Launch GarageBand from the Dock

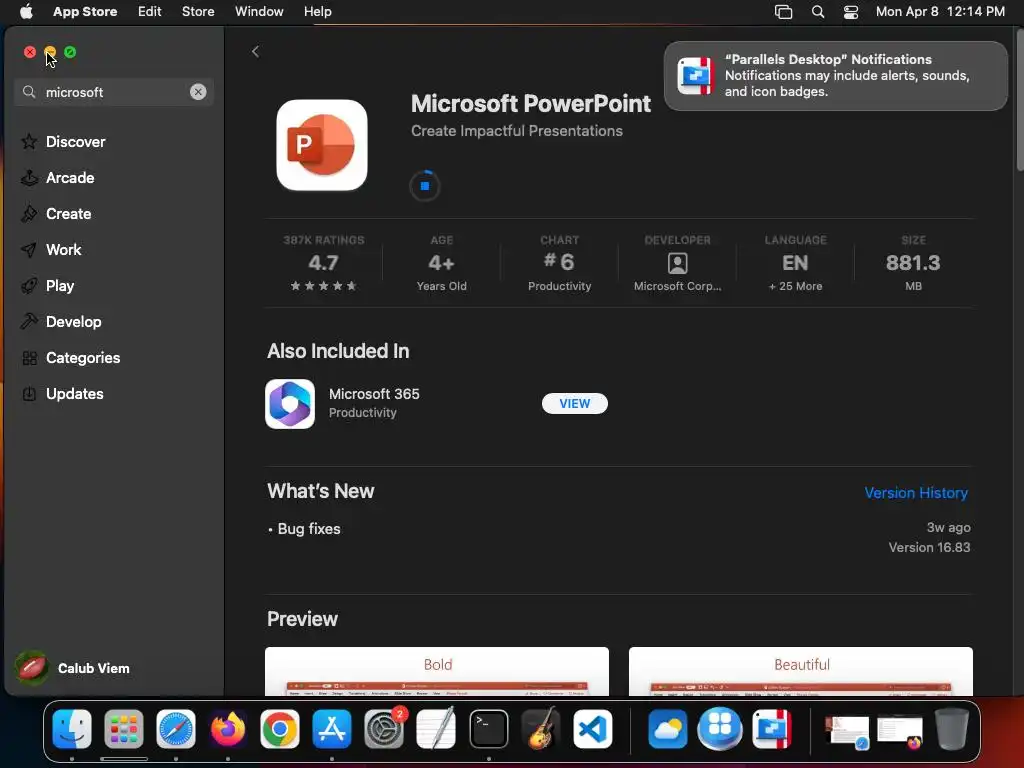point(541,729)
